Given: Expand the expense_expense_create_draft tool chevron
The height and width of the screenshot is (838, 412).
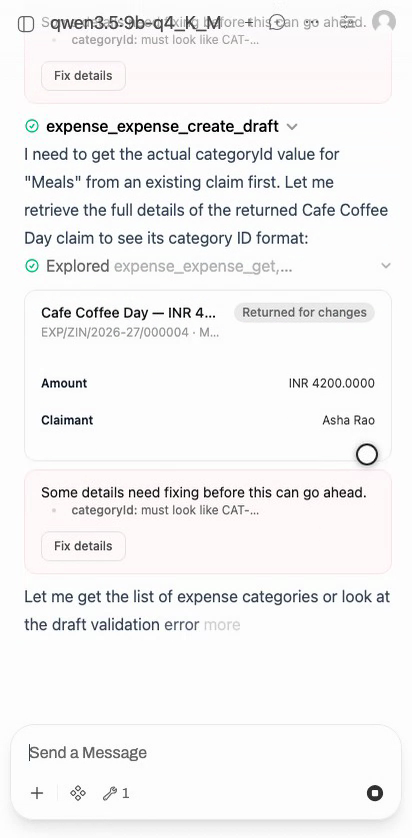Looking at the screenshot, I should [x=292, y=127].
